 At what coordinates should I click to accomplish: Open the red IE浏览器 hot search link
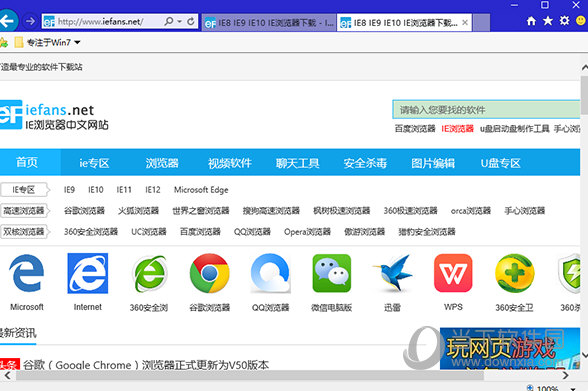point(457,129)
